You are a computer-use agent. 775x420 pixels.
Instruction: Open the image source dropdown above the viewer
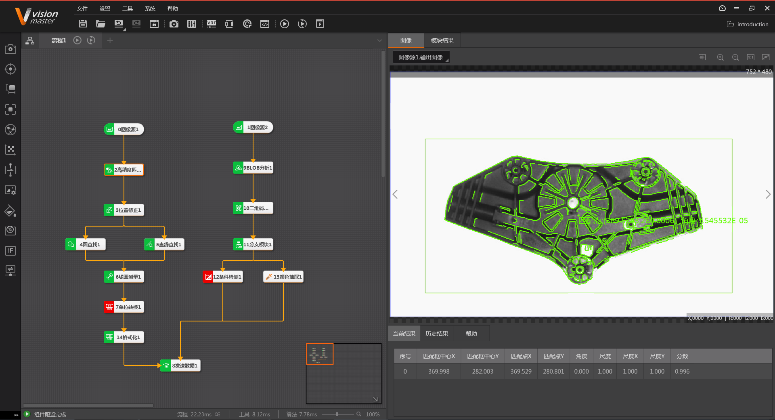click(422, 58)
